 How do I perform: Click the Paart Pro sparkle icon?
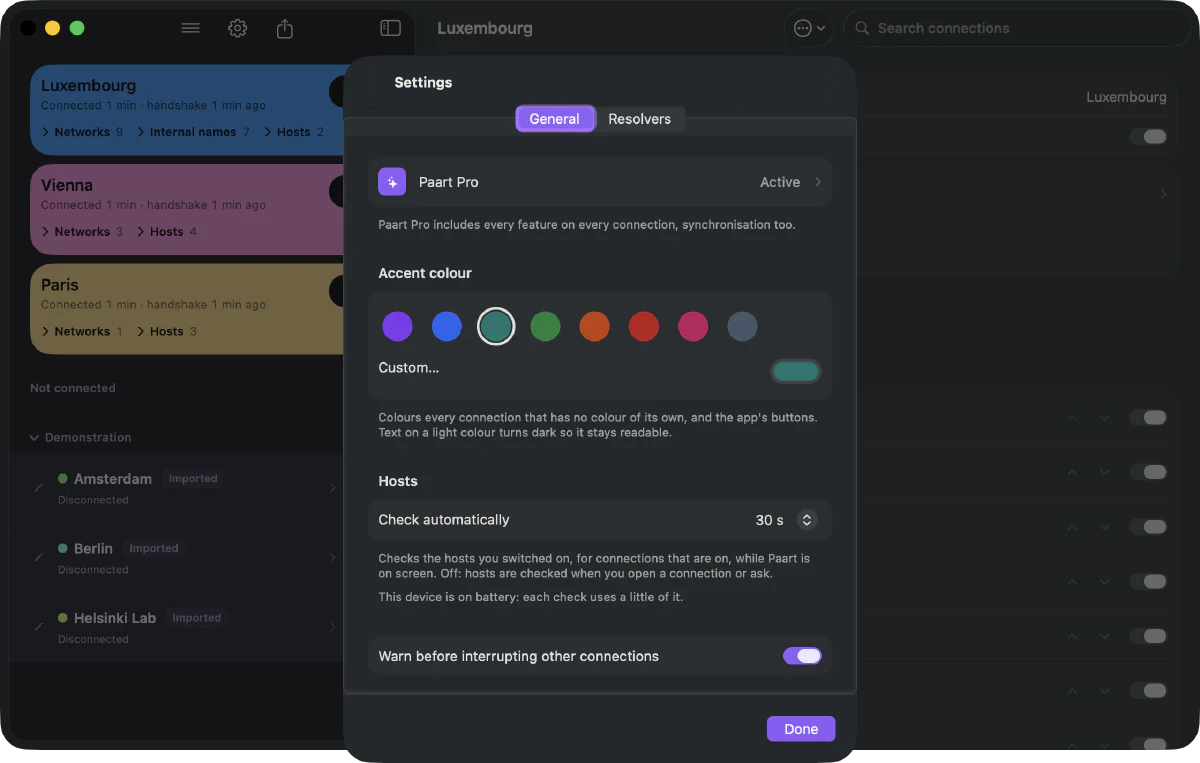(392, 182)
